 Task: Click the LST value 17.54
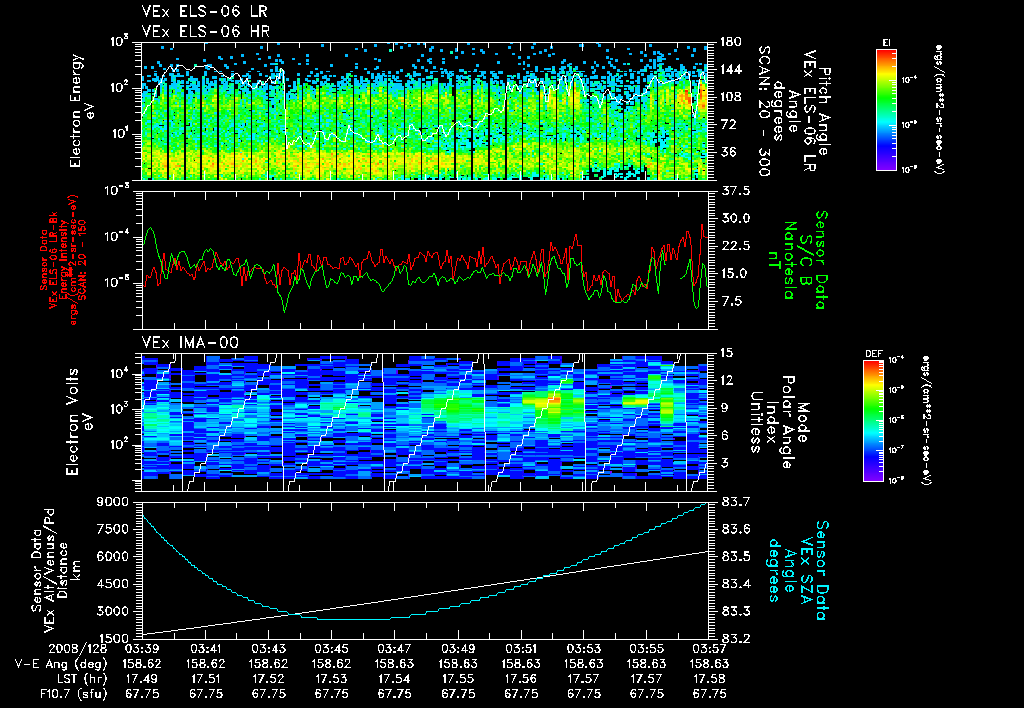[394, 679]
